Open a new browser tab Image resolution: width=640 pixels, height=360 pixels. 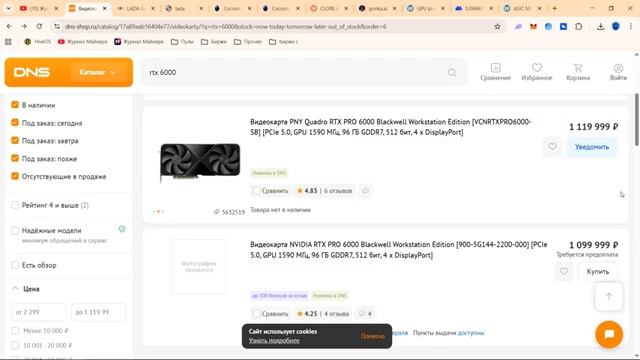click(x=554, y=8)
